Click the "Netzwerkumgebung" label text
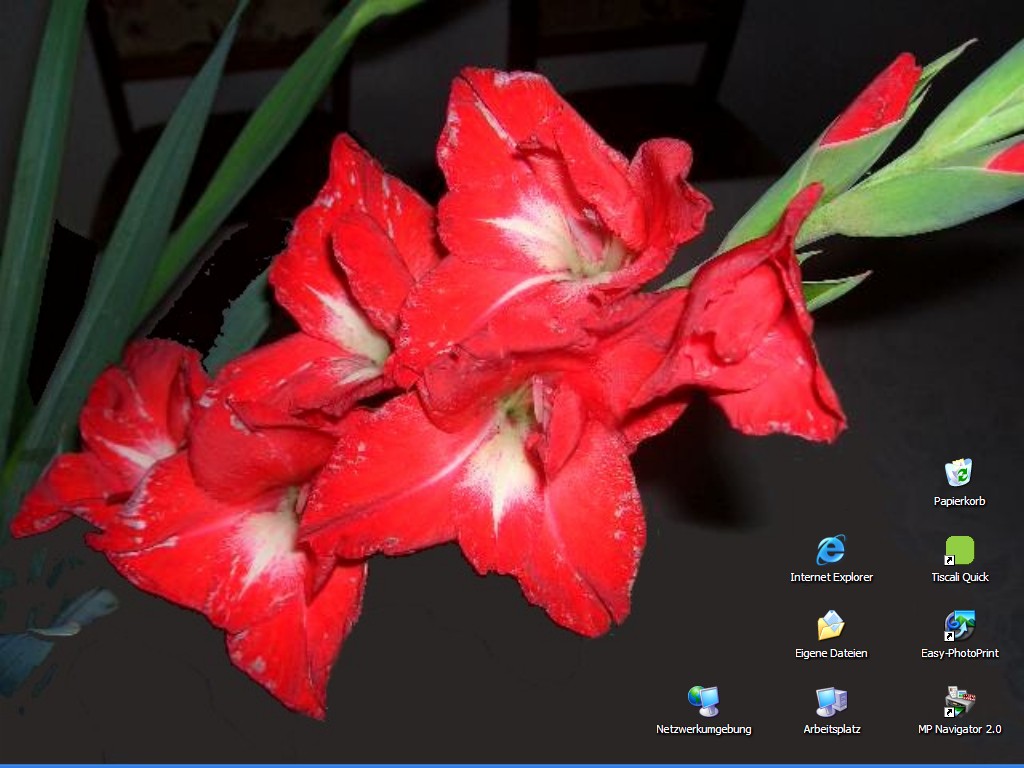This screenshot has height=768, width=1024. (x=703, y=729)
